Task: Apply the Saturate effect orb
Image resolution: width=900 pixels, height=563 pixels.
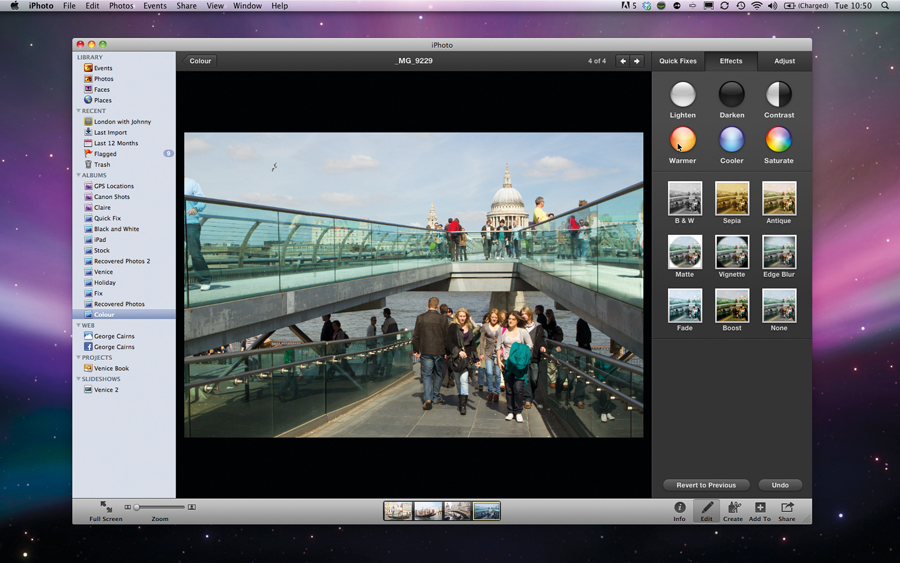Action: [779, 140]
